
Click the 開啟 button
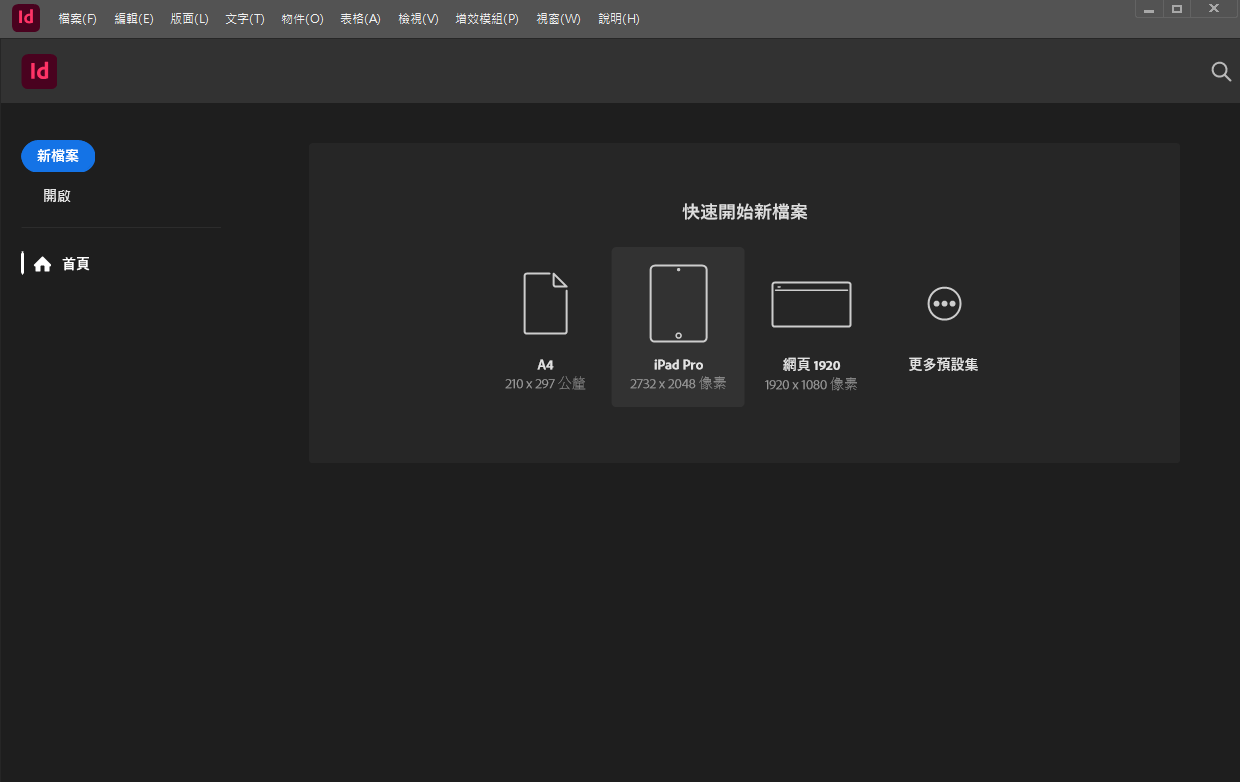57,196
